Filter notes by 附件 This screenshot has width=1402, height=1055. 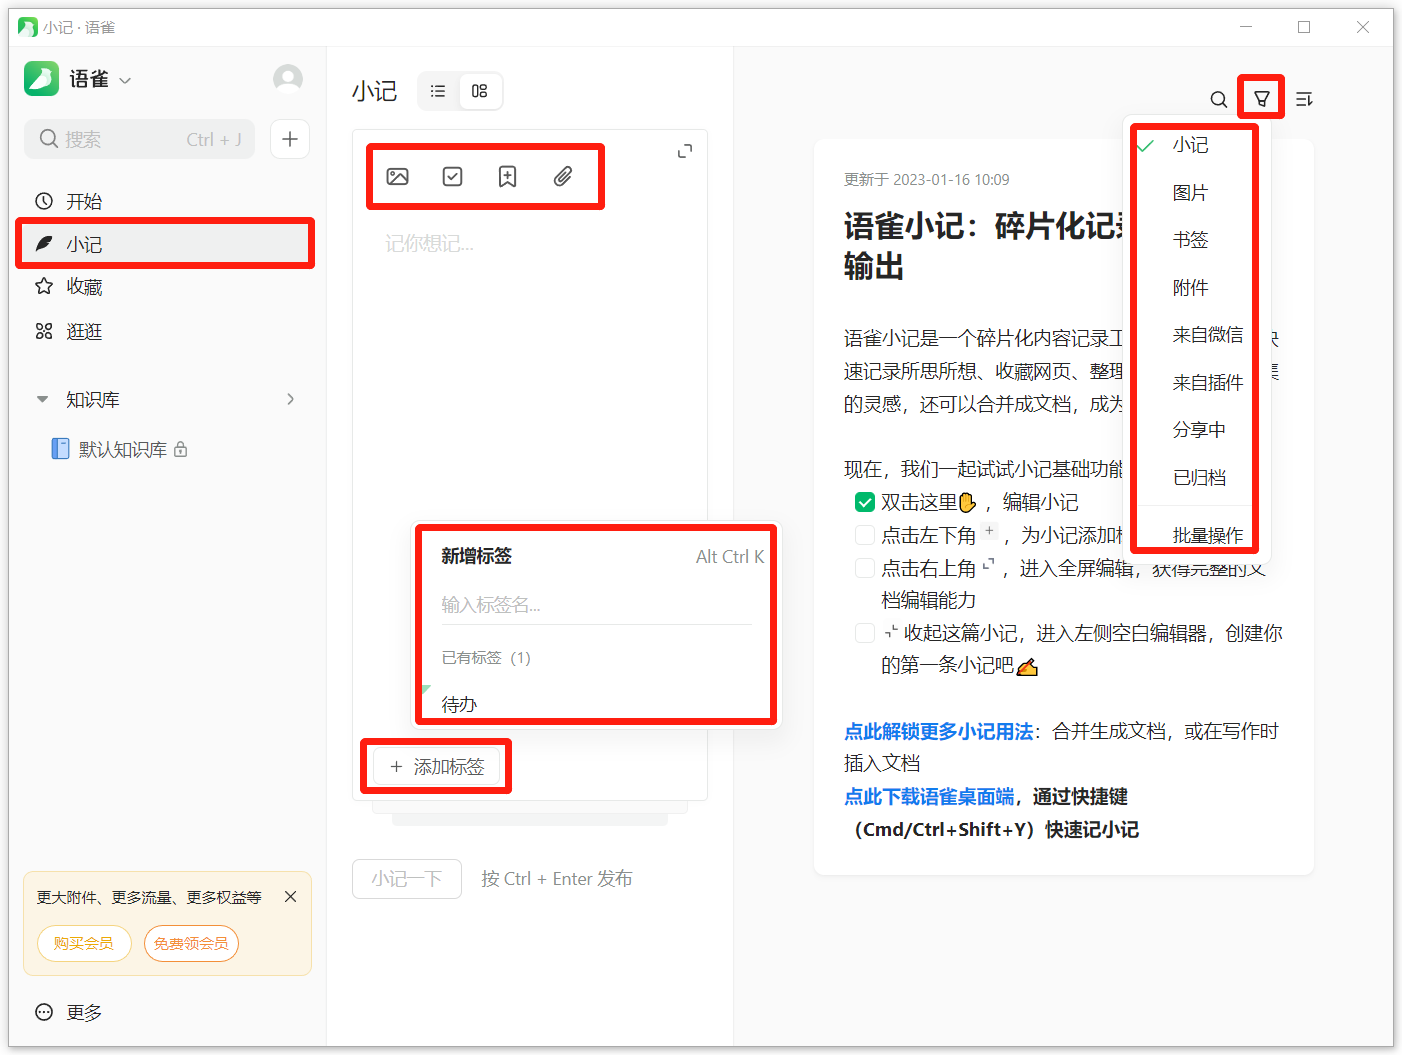click(x=1190, y=287)
